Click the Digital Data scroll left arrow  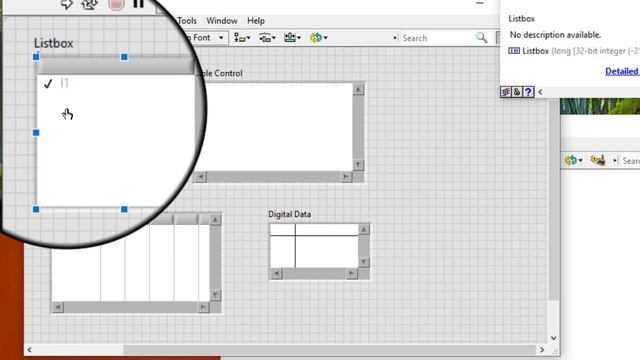pos(276,273)
